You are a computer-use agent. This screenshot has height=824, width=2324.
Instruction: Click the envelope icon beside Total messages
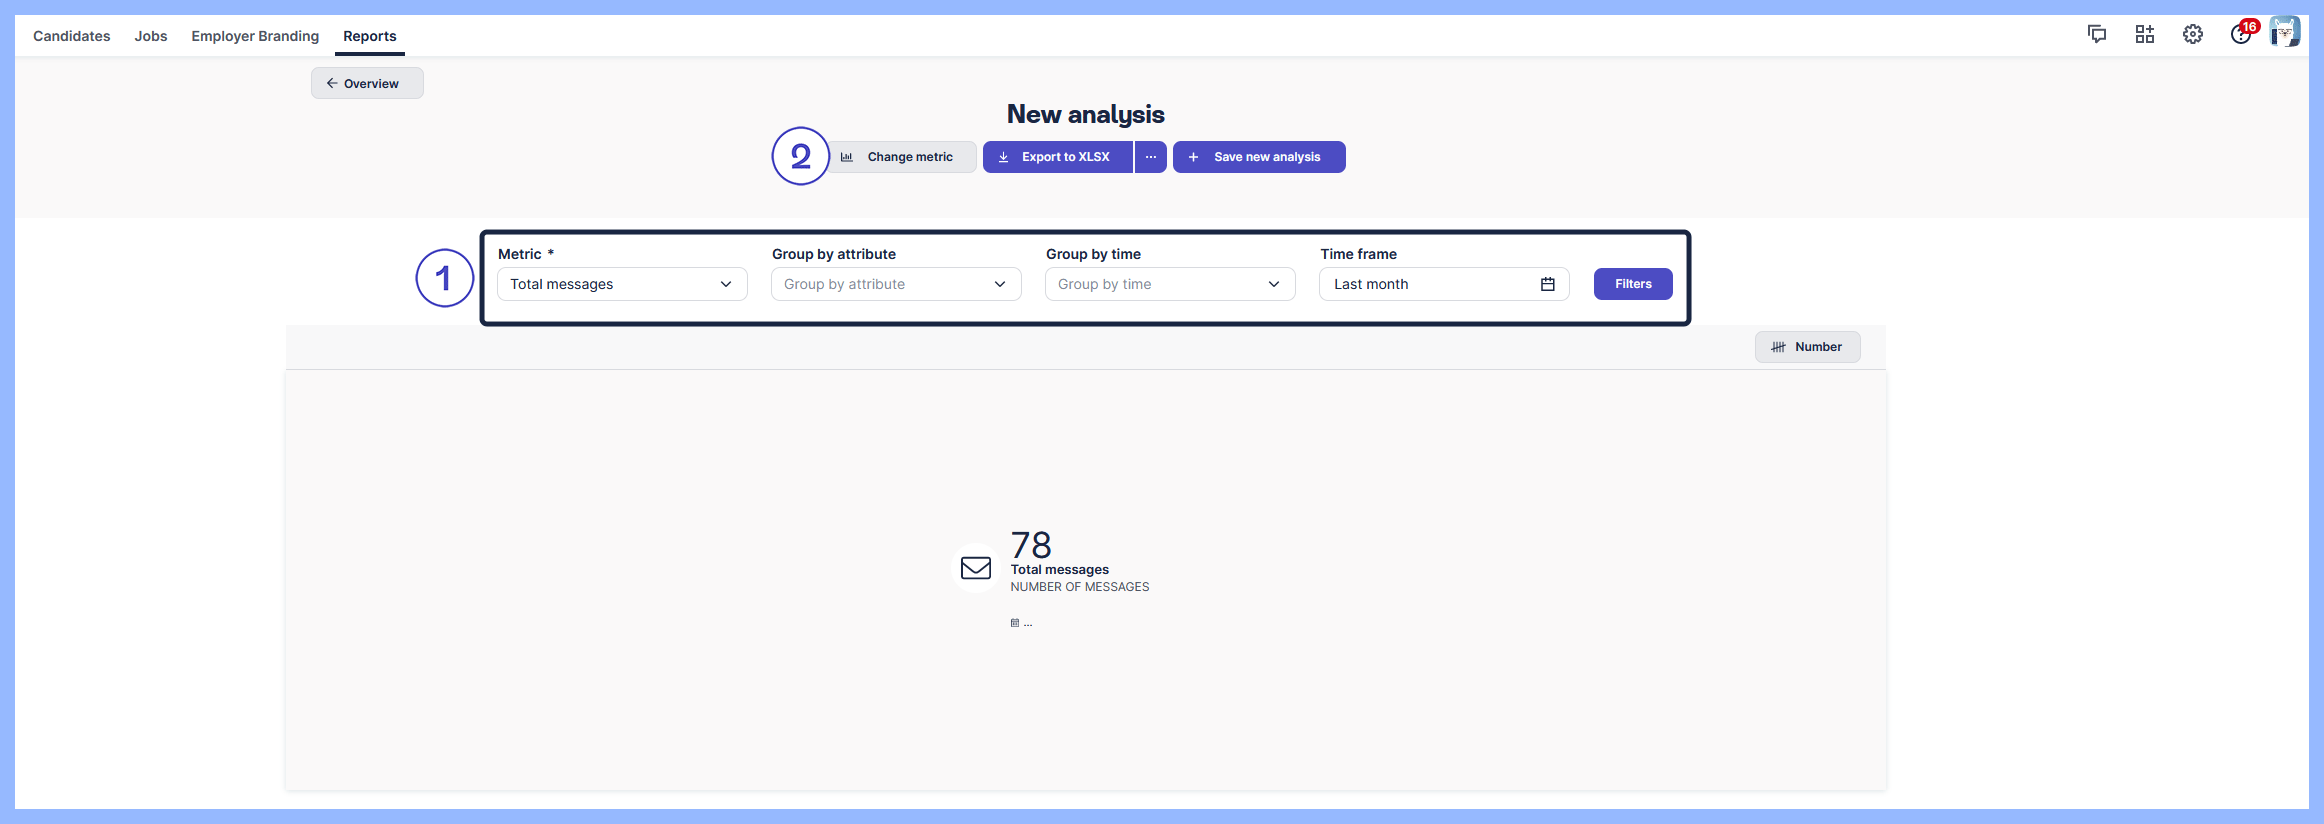[976, 568]
